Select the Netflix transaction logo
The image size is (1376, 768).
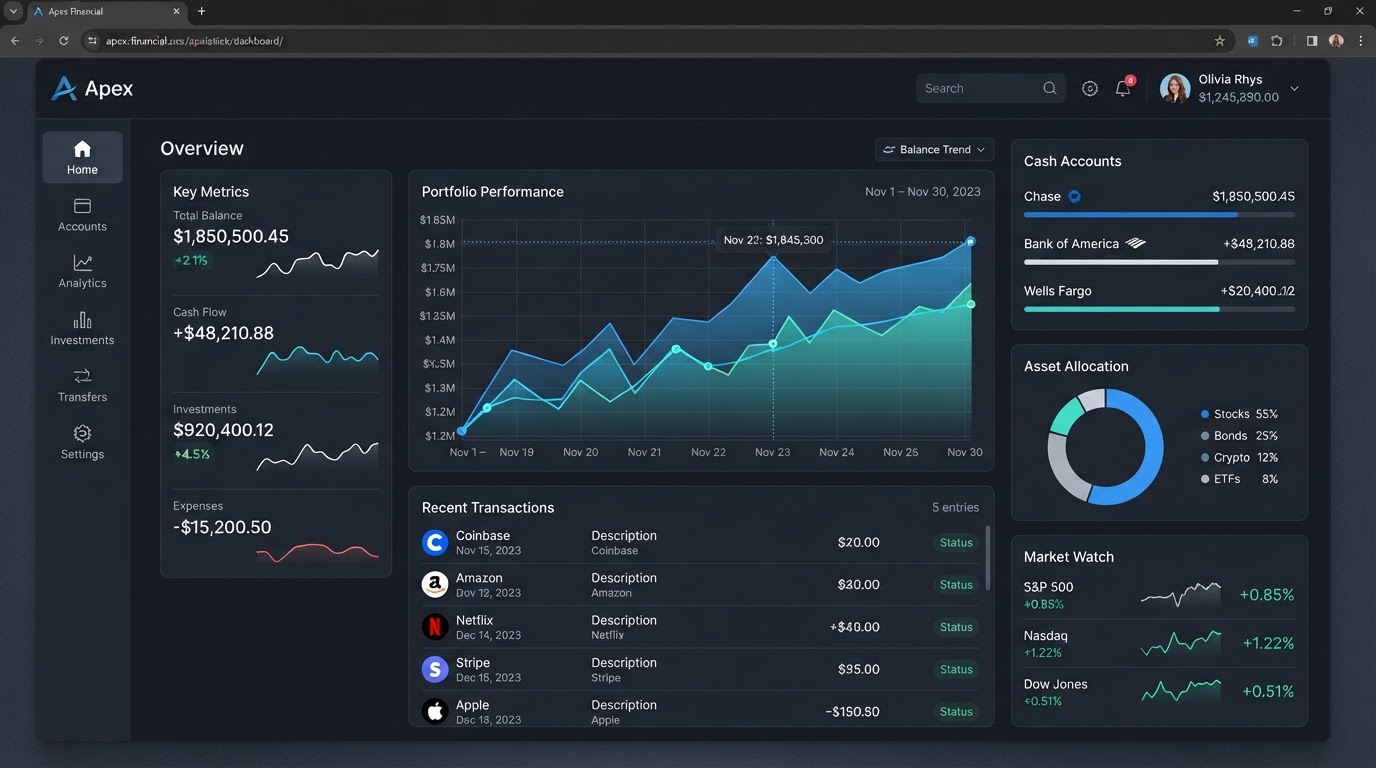(x=435, y=627)
